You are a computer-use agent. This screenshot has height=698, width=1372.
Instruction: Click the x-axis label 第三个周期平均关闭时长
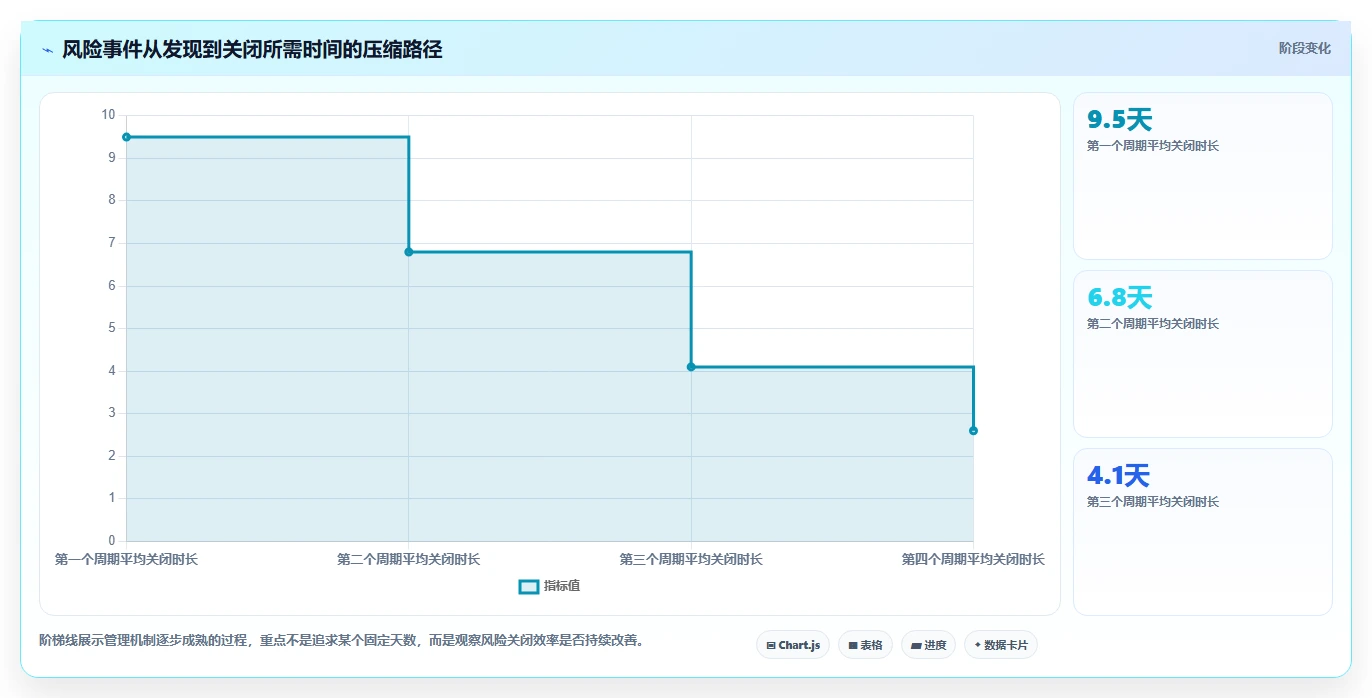click(691, 559)
